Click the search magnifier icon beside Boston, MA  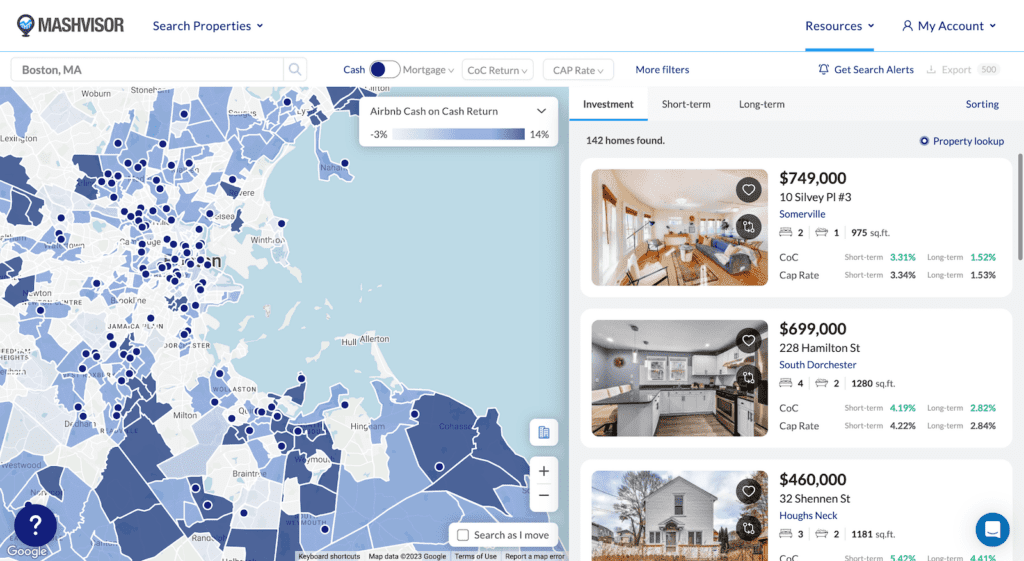coord(295,70)
